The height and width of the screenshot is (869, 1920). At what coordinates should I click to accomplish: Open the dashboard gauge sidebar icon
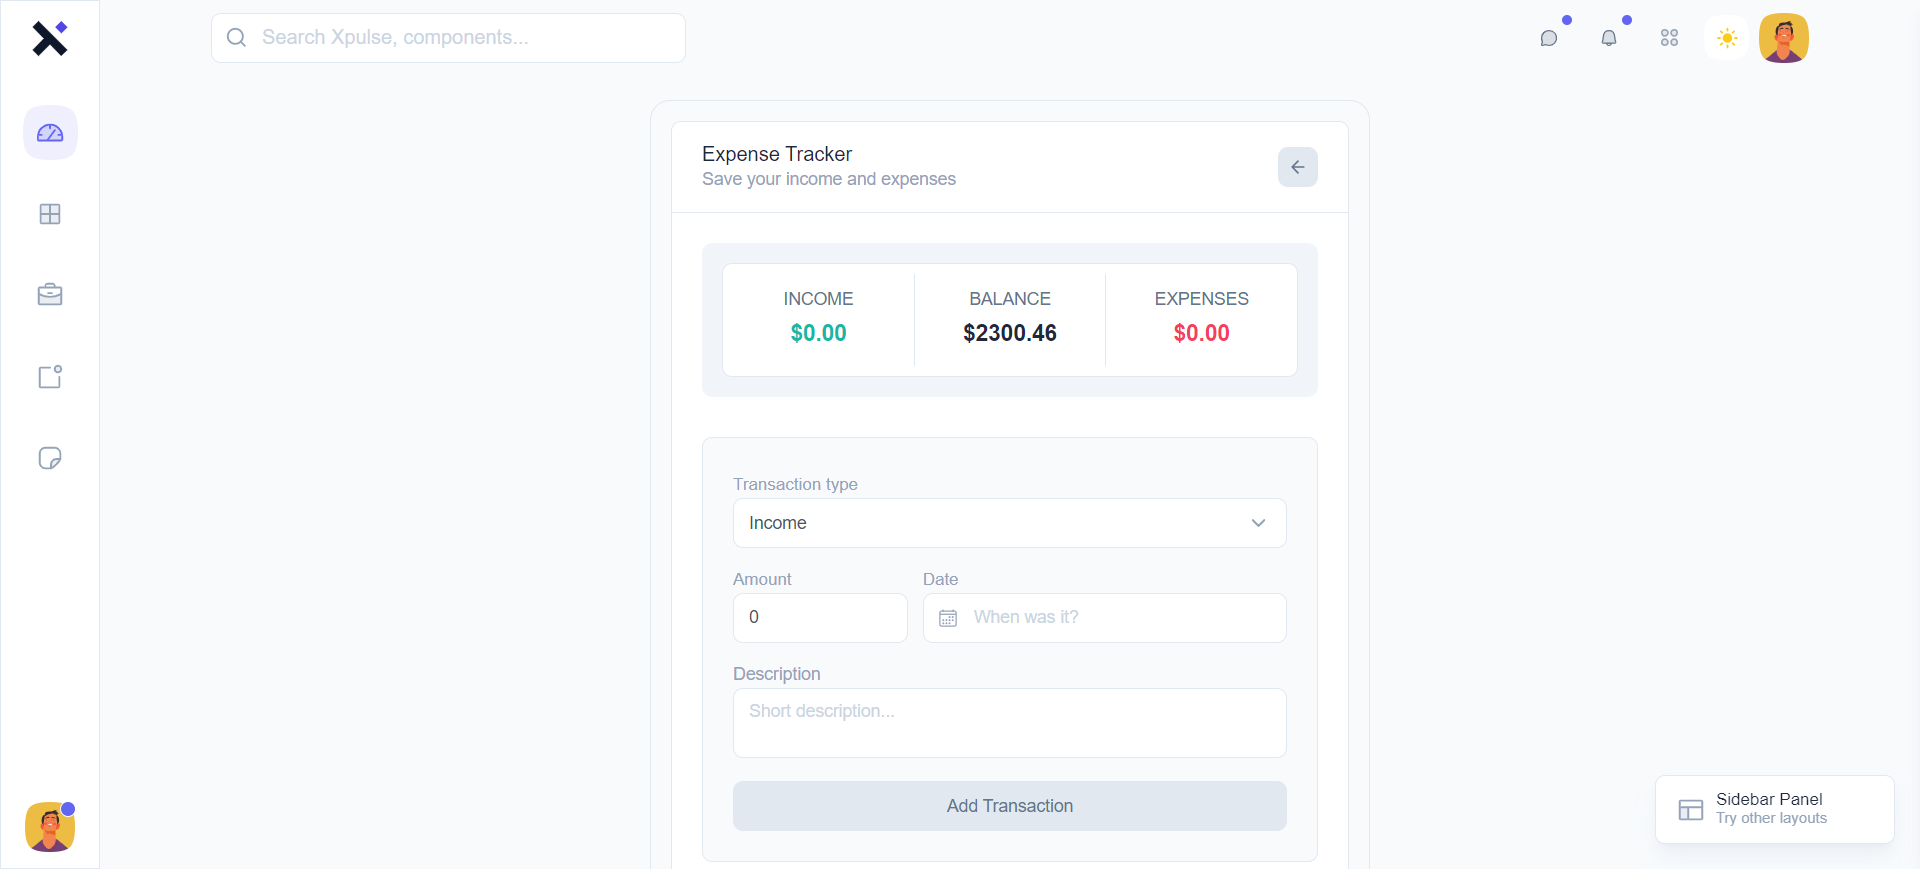pos(50,133)
